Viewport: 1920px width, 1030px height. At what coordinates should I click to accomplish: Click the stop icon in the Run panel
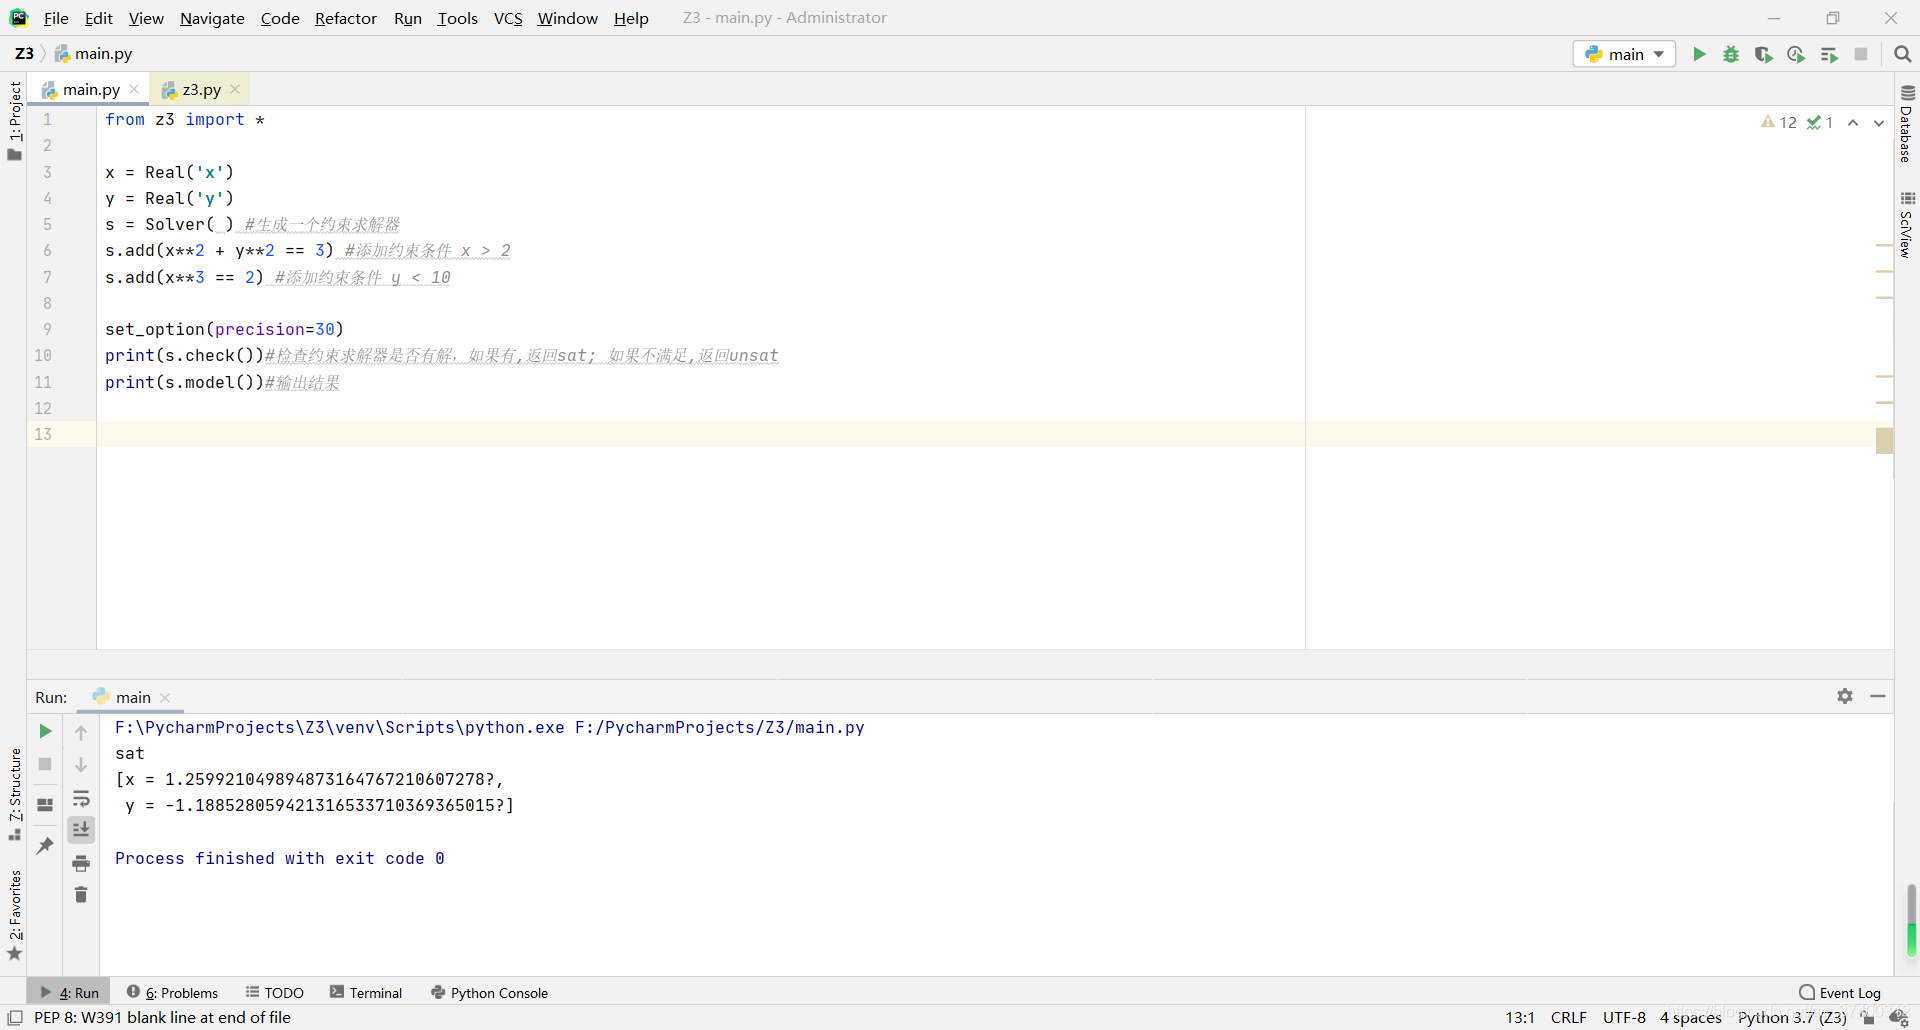45,764
